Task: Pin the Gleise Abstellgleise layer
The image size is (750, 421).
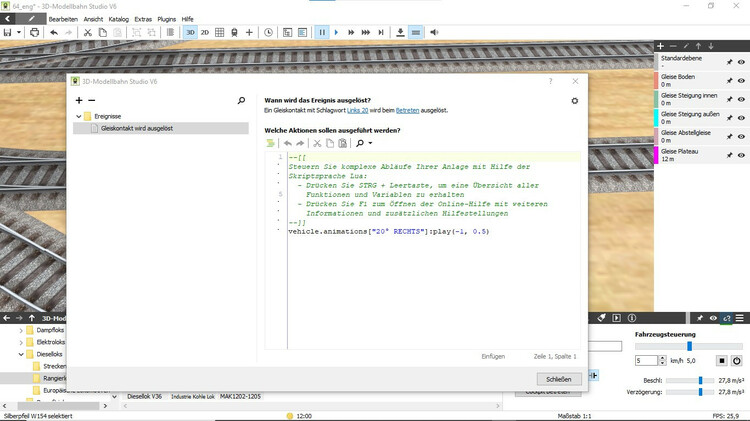Action: coord(729,136)
